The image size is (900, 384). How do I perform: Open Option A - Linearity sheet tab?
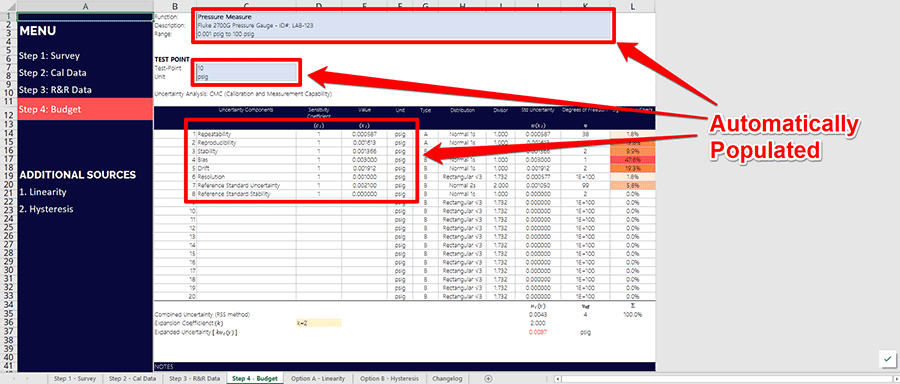point(317,379)
